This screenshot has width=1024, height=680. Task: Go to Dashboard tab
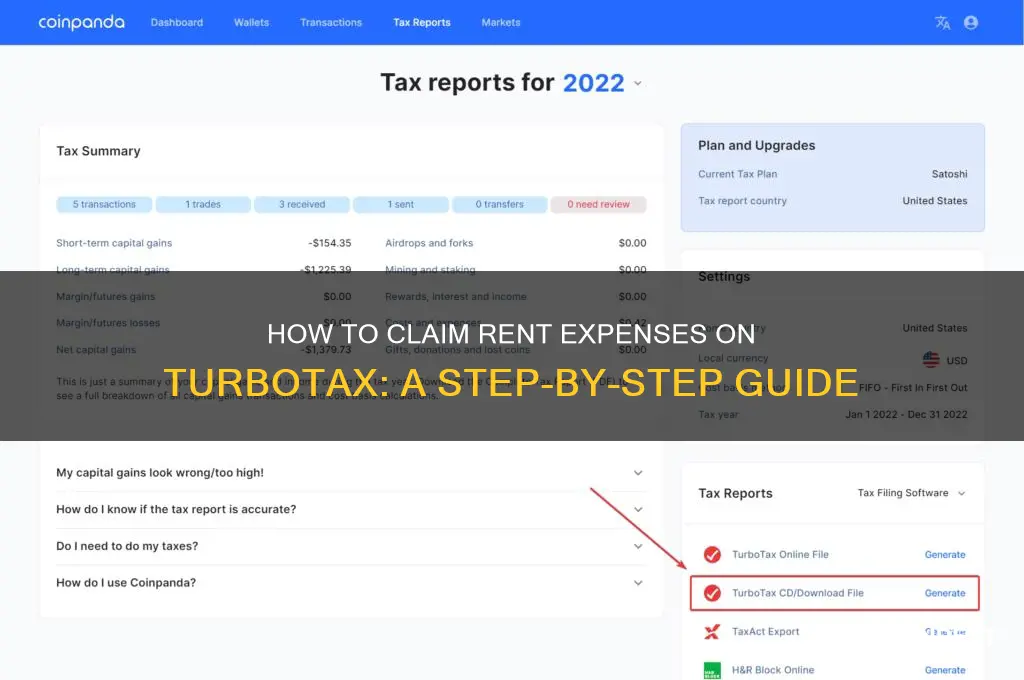pos(177,22)
